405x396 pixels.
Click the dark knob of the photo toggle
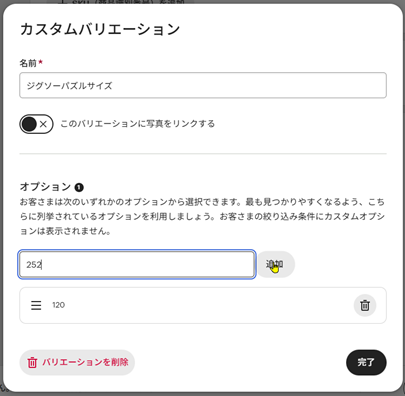[x=29, y=124]
